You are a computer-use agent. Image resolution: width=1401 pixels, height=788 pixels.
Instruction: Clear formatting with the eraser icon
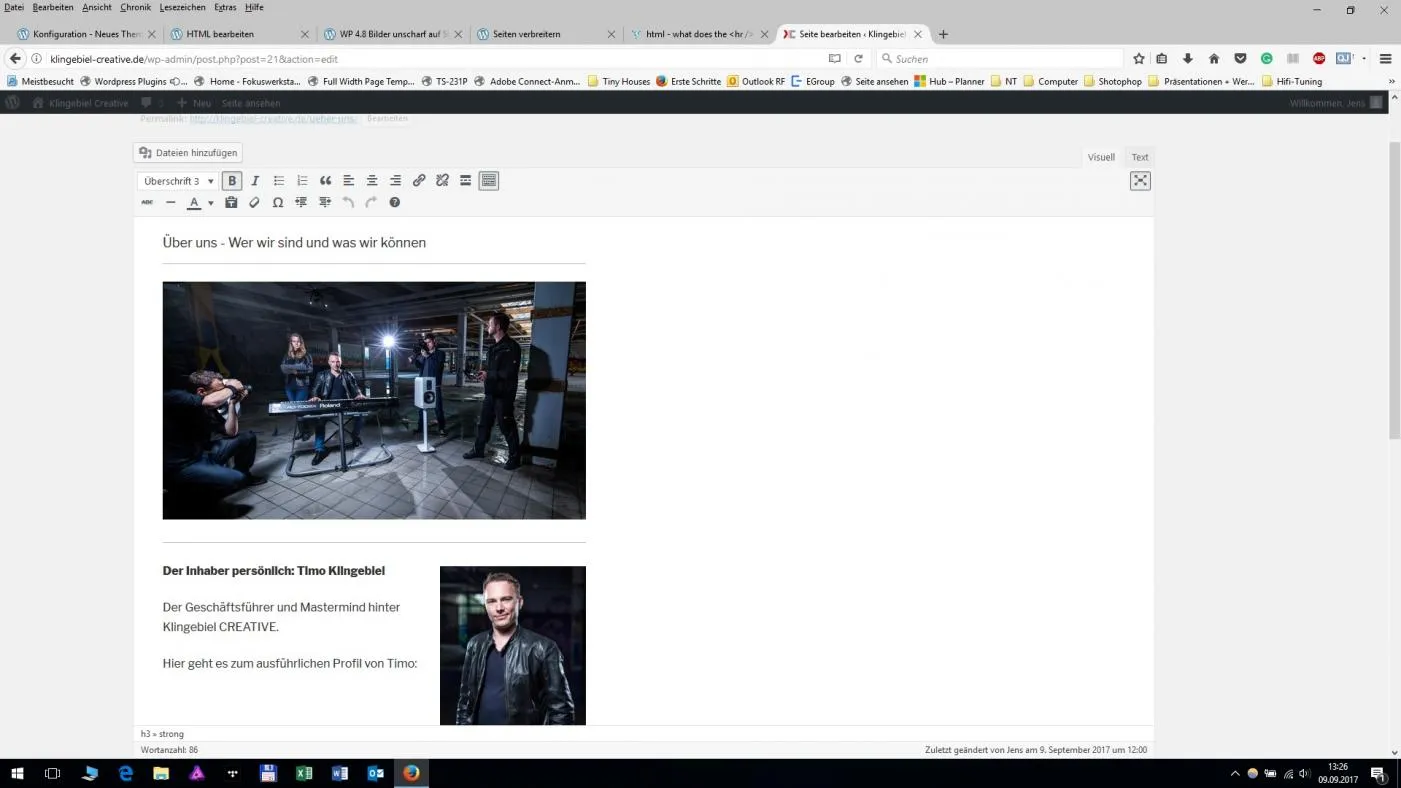click(254, 203)
